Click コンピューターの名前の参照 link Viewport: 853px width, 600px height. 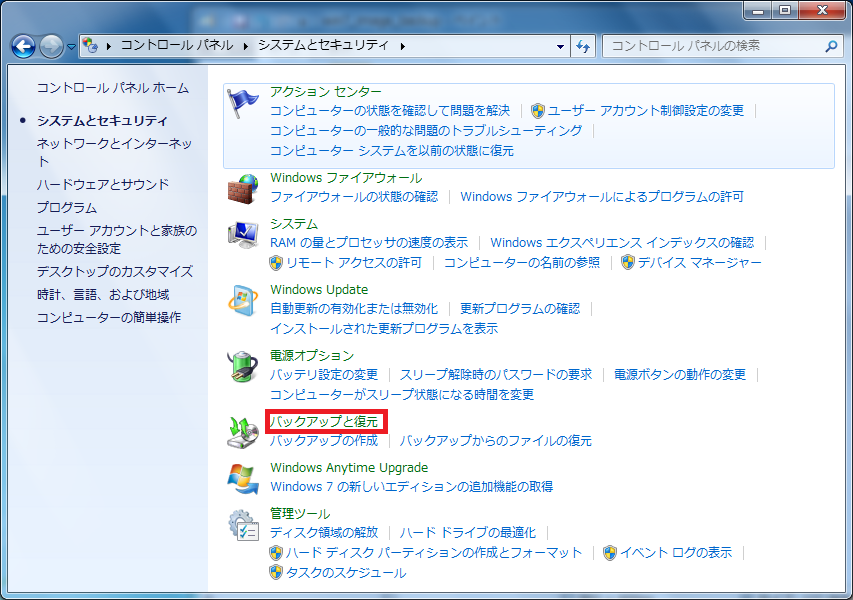pos(522,263)
